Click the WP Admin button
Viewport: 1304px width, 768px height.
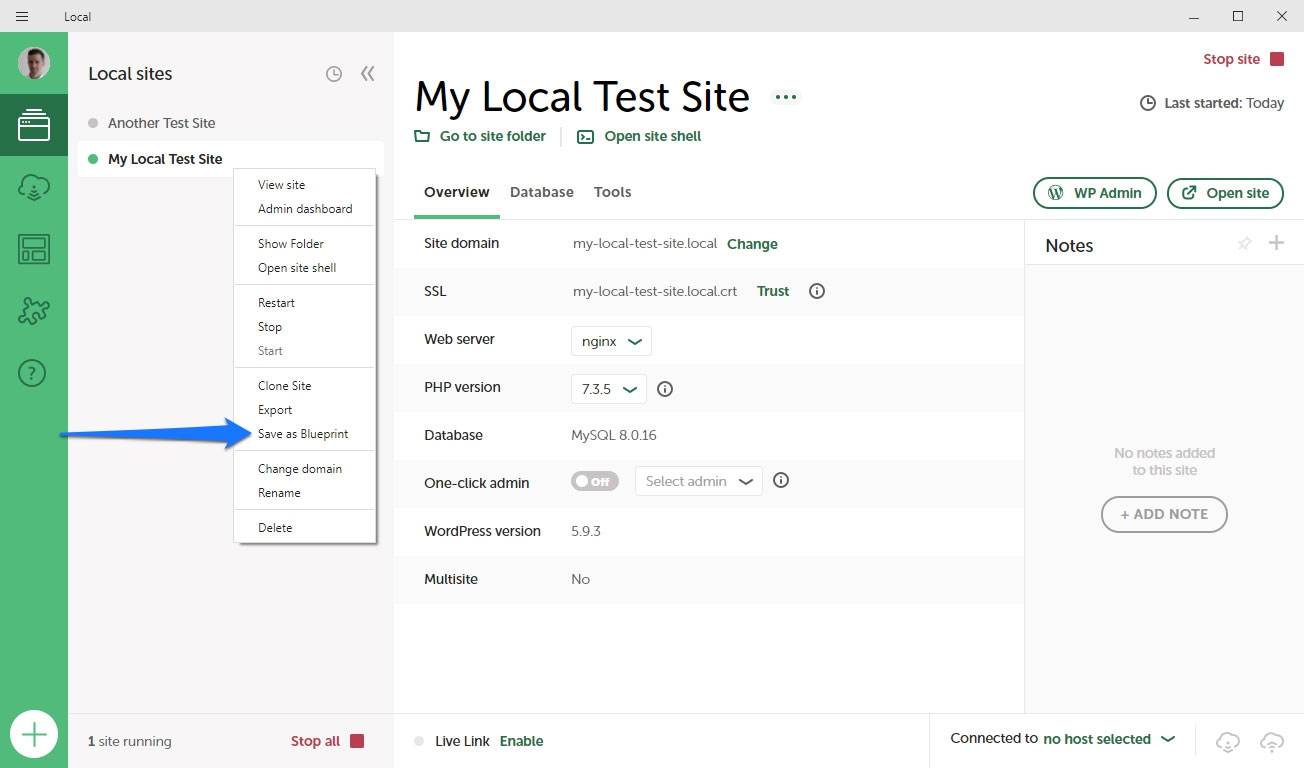pos(1095,193)
